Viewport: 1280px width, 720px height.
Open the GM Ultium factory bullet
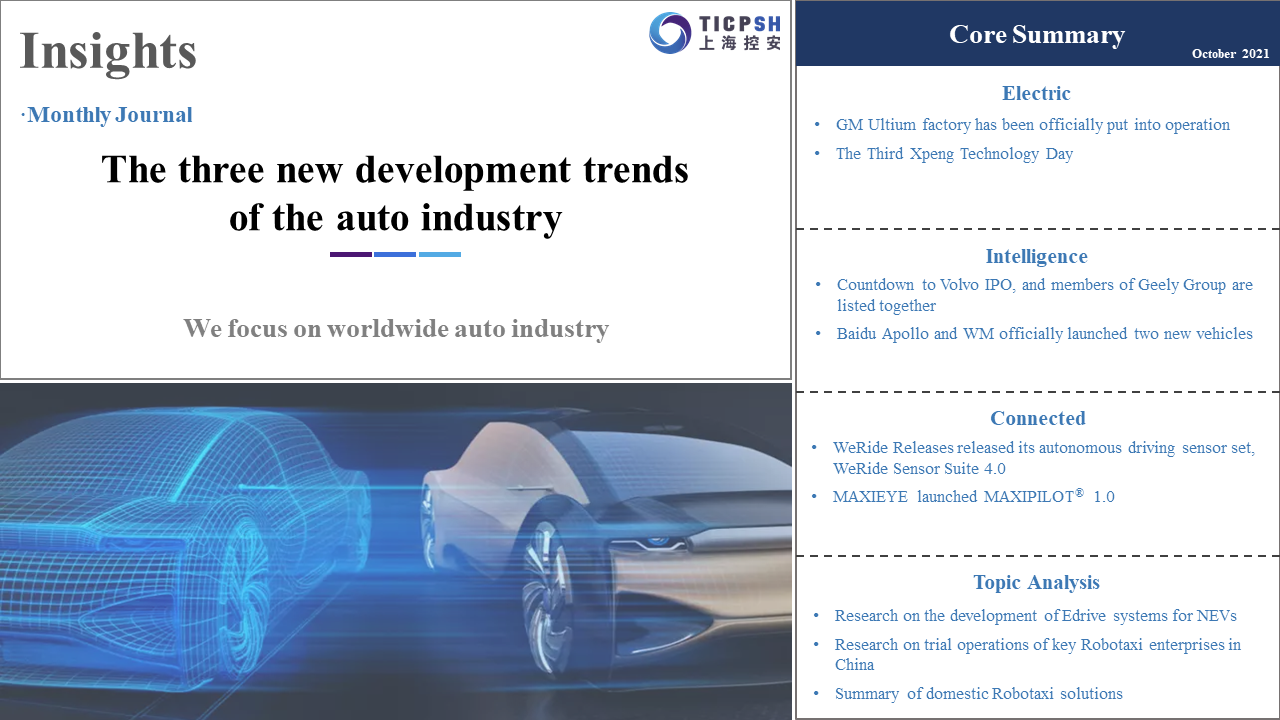(1033, 125)
